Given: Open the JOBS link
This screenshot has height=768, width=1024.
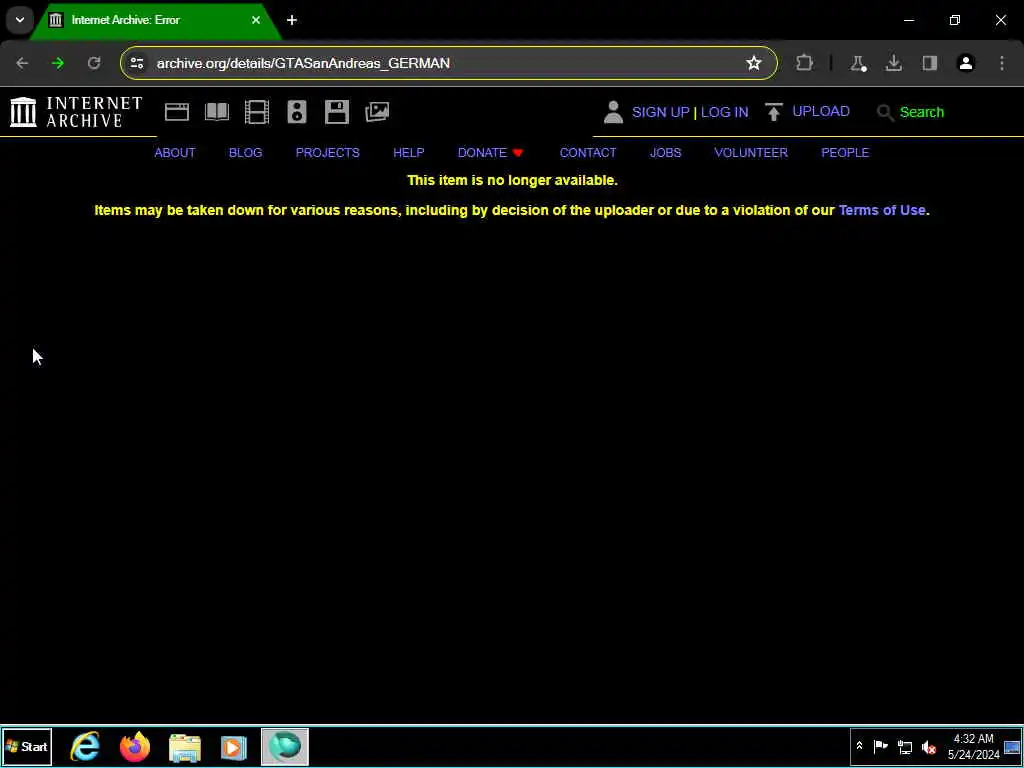Looking at the screenshot, I should click(665, 153).
